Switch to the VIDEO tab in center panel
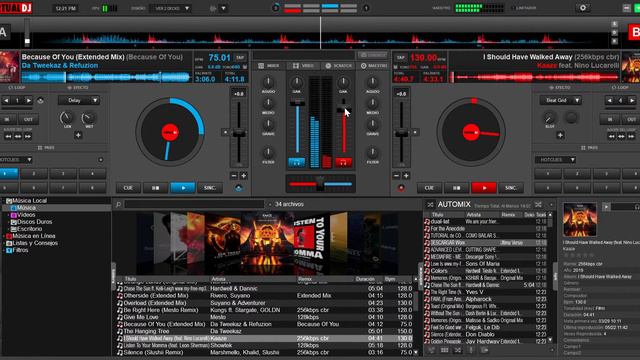 303,66
